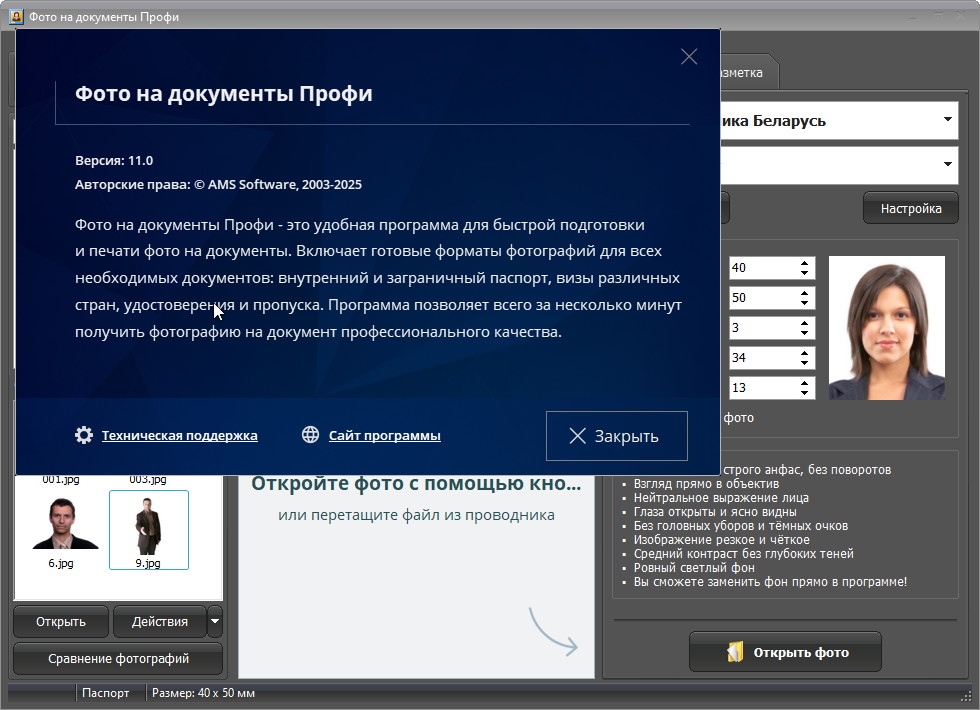Click the Открыть button under the file list
Screen dimensions: 980x710
pyautogui.click(x=61, y=622)
